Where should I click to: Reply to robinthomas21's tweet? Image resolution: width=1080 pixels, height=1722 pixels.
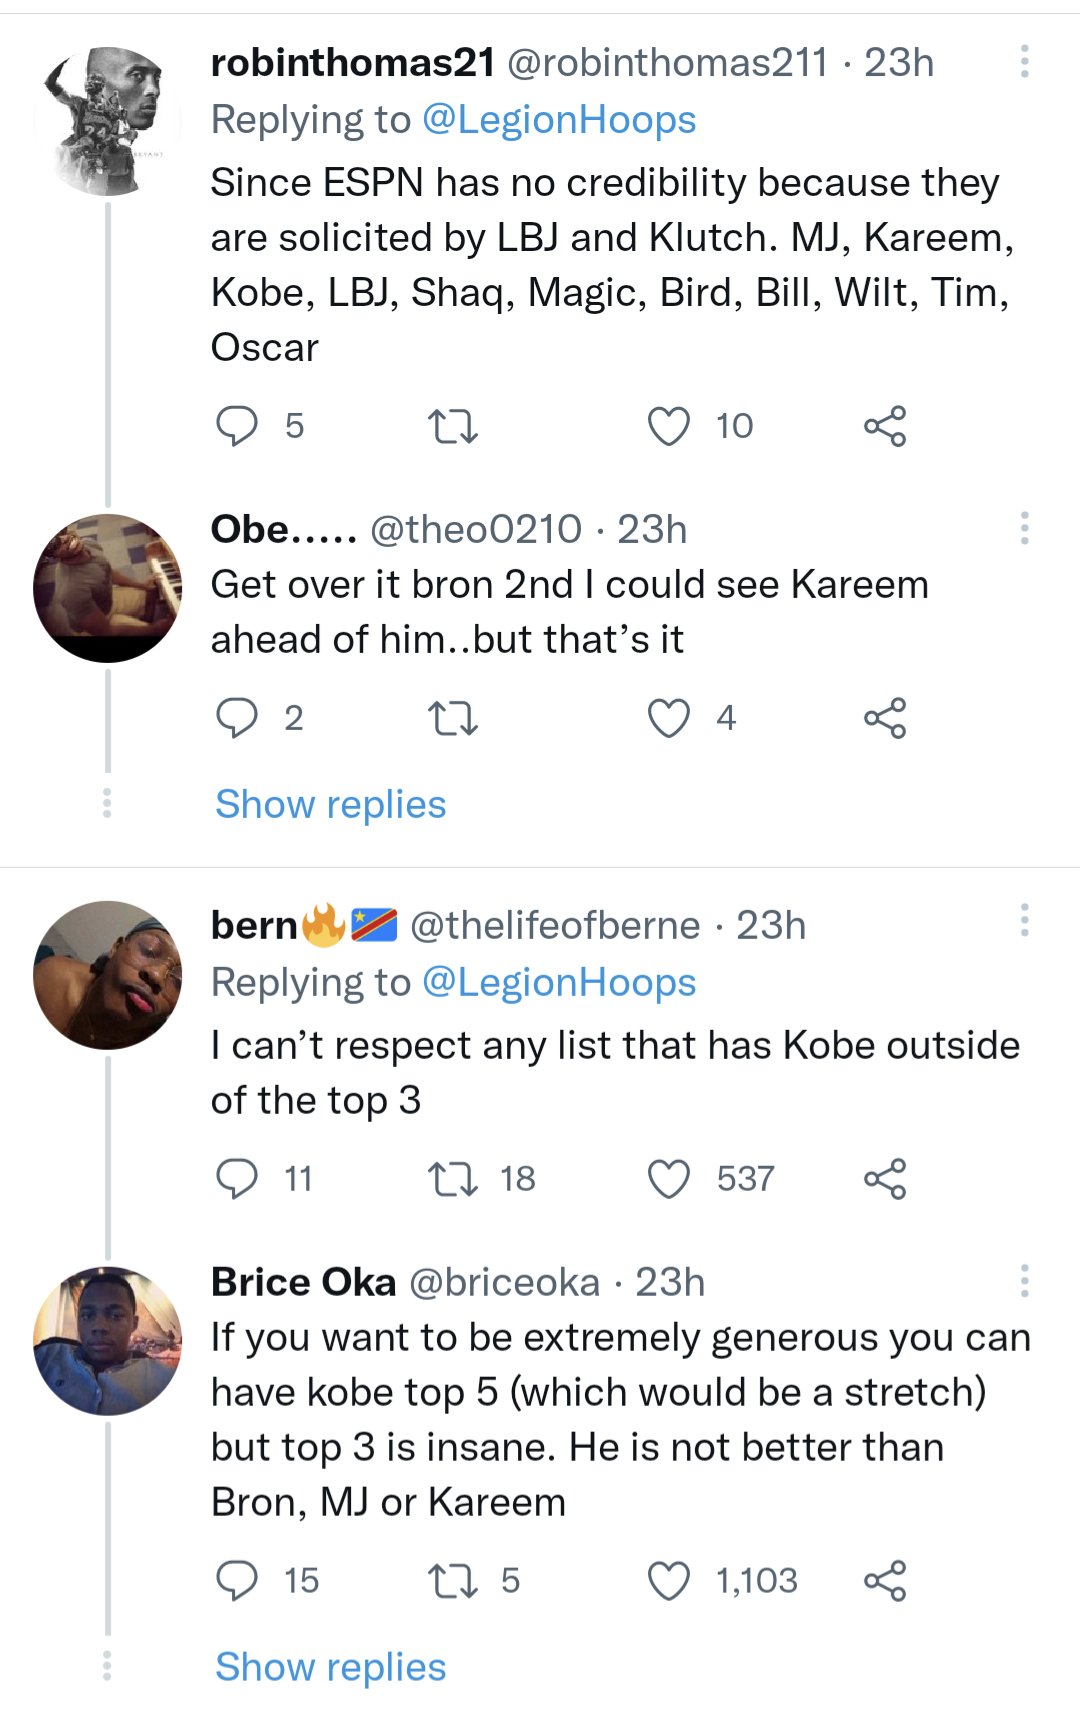[x=238, y=426]
